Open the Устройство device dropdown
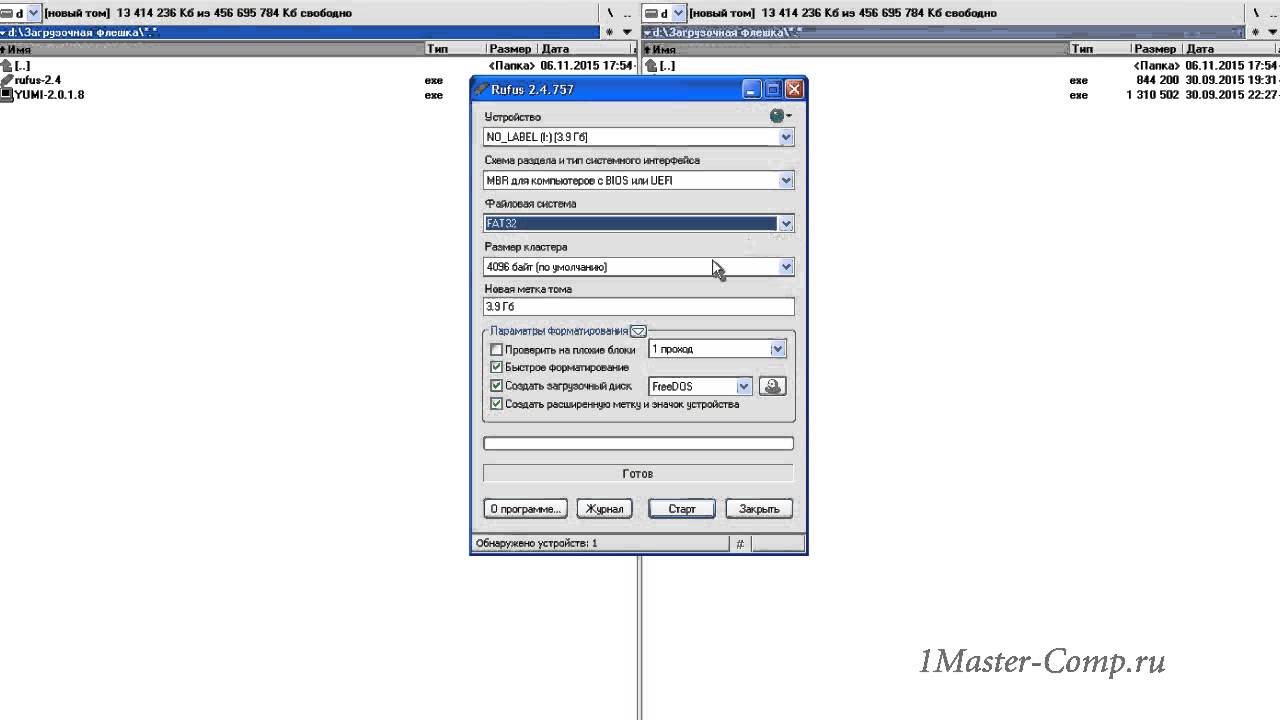The image size is (1280, 720). [786, 137]
